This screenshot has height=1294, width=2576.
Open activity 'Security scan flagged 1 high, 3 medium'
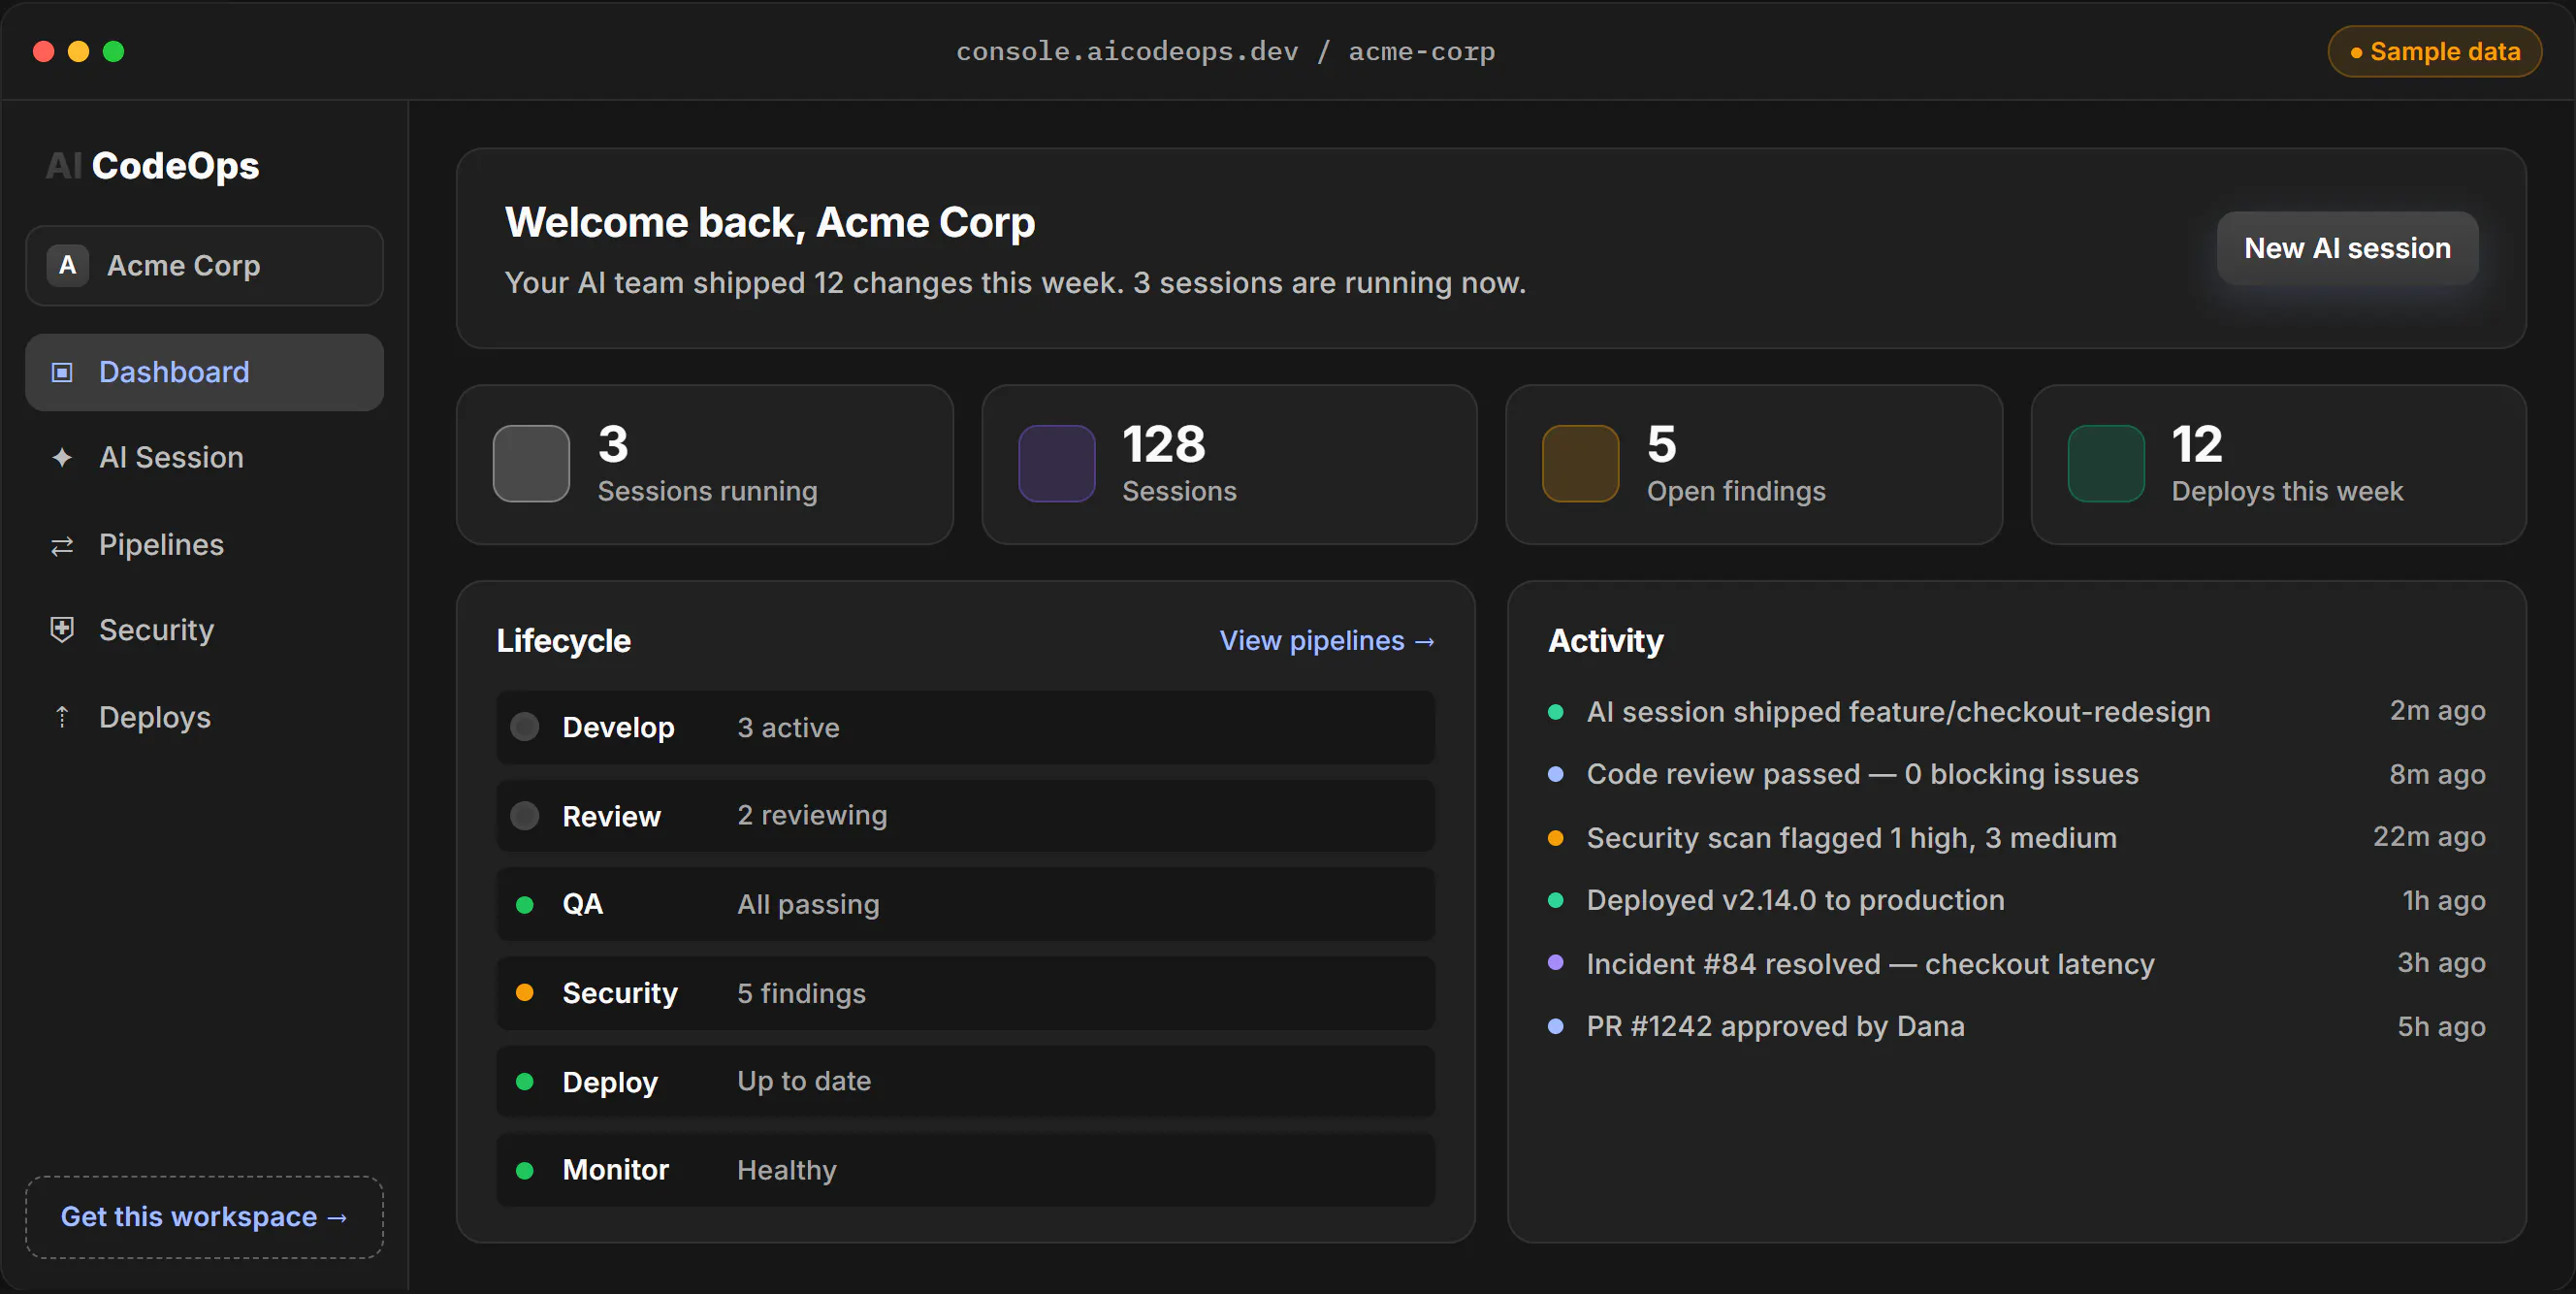coord(2016,837)
